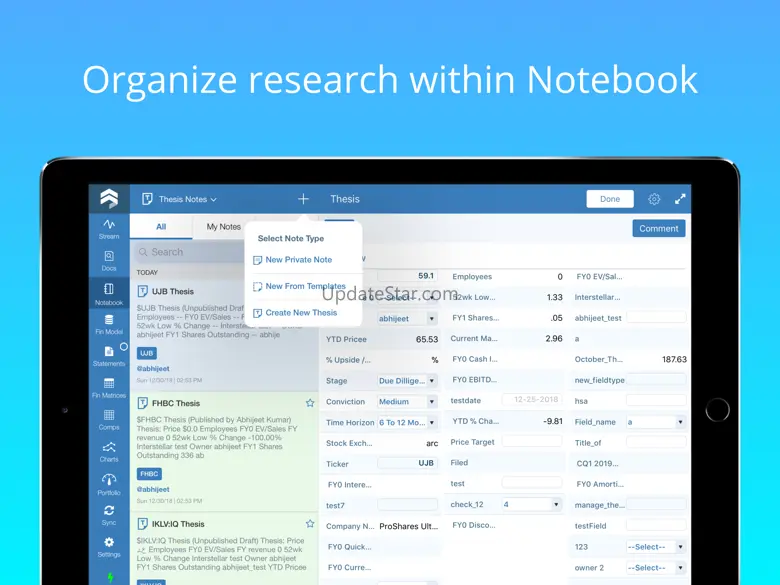Screen dimensions: 780x585
Task: Switch to the My Notes tab
Action: point(223,227)
